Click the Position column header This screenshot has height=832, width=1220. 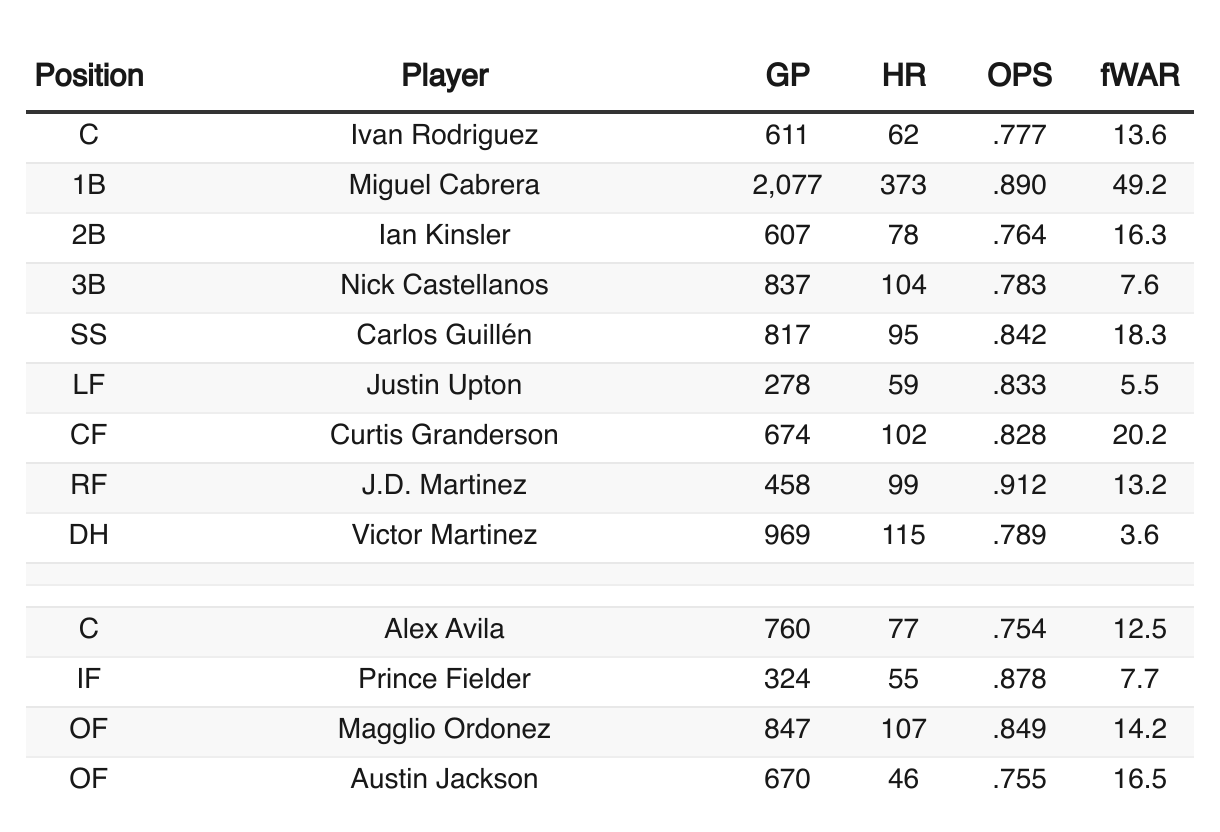(x=89, y=75)
